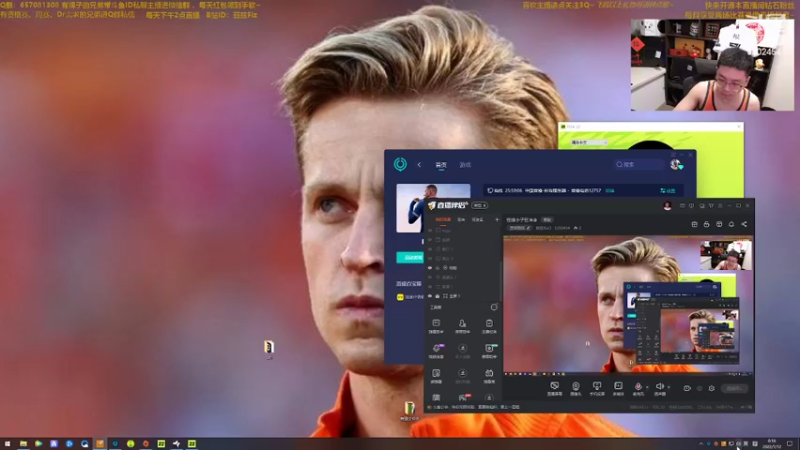Click the teal power logo in blue window
Screen dimensions: 800x450
point(400,164)
